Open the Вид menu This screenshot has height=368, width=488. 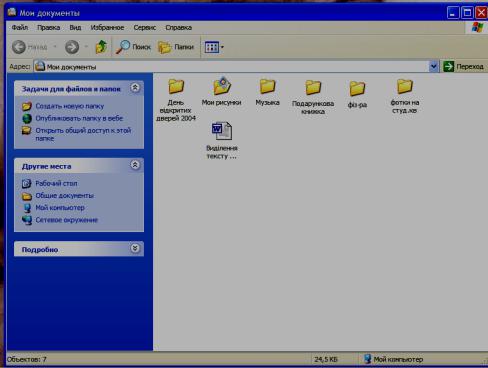[75, 28]
